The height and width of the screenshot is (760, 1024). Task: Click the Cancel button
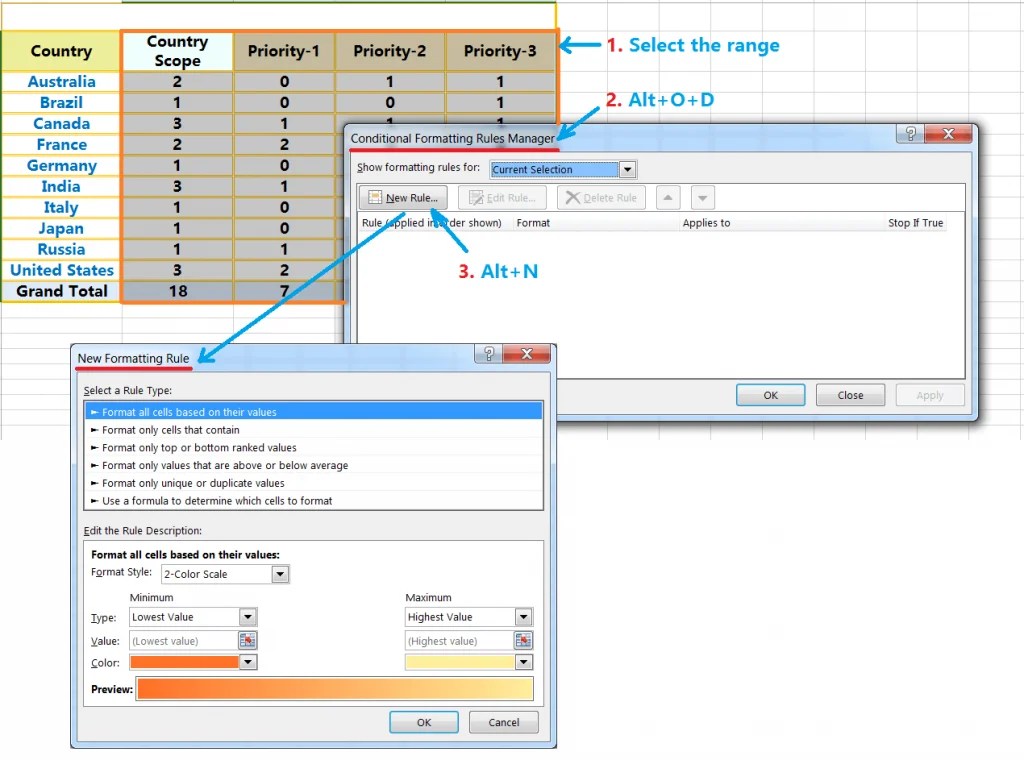(x=503, y=722)
